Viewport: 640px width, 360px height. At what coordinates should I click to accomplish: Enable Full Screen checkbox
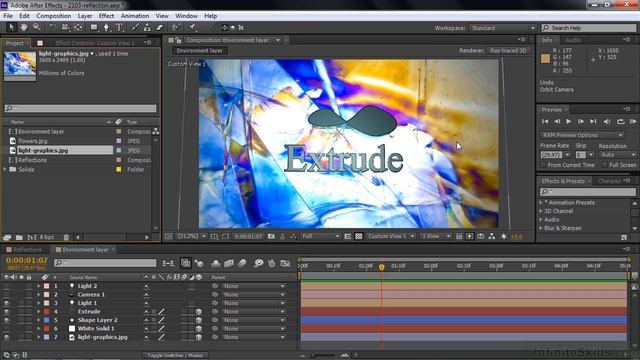click(x=604, y=165)
